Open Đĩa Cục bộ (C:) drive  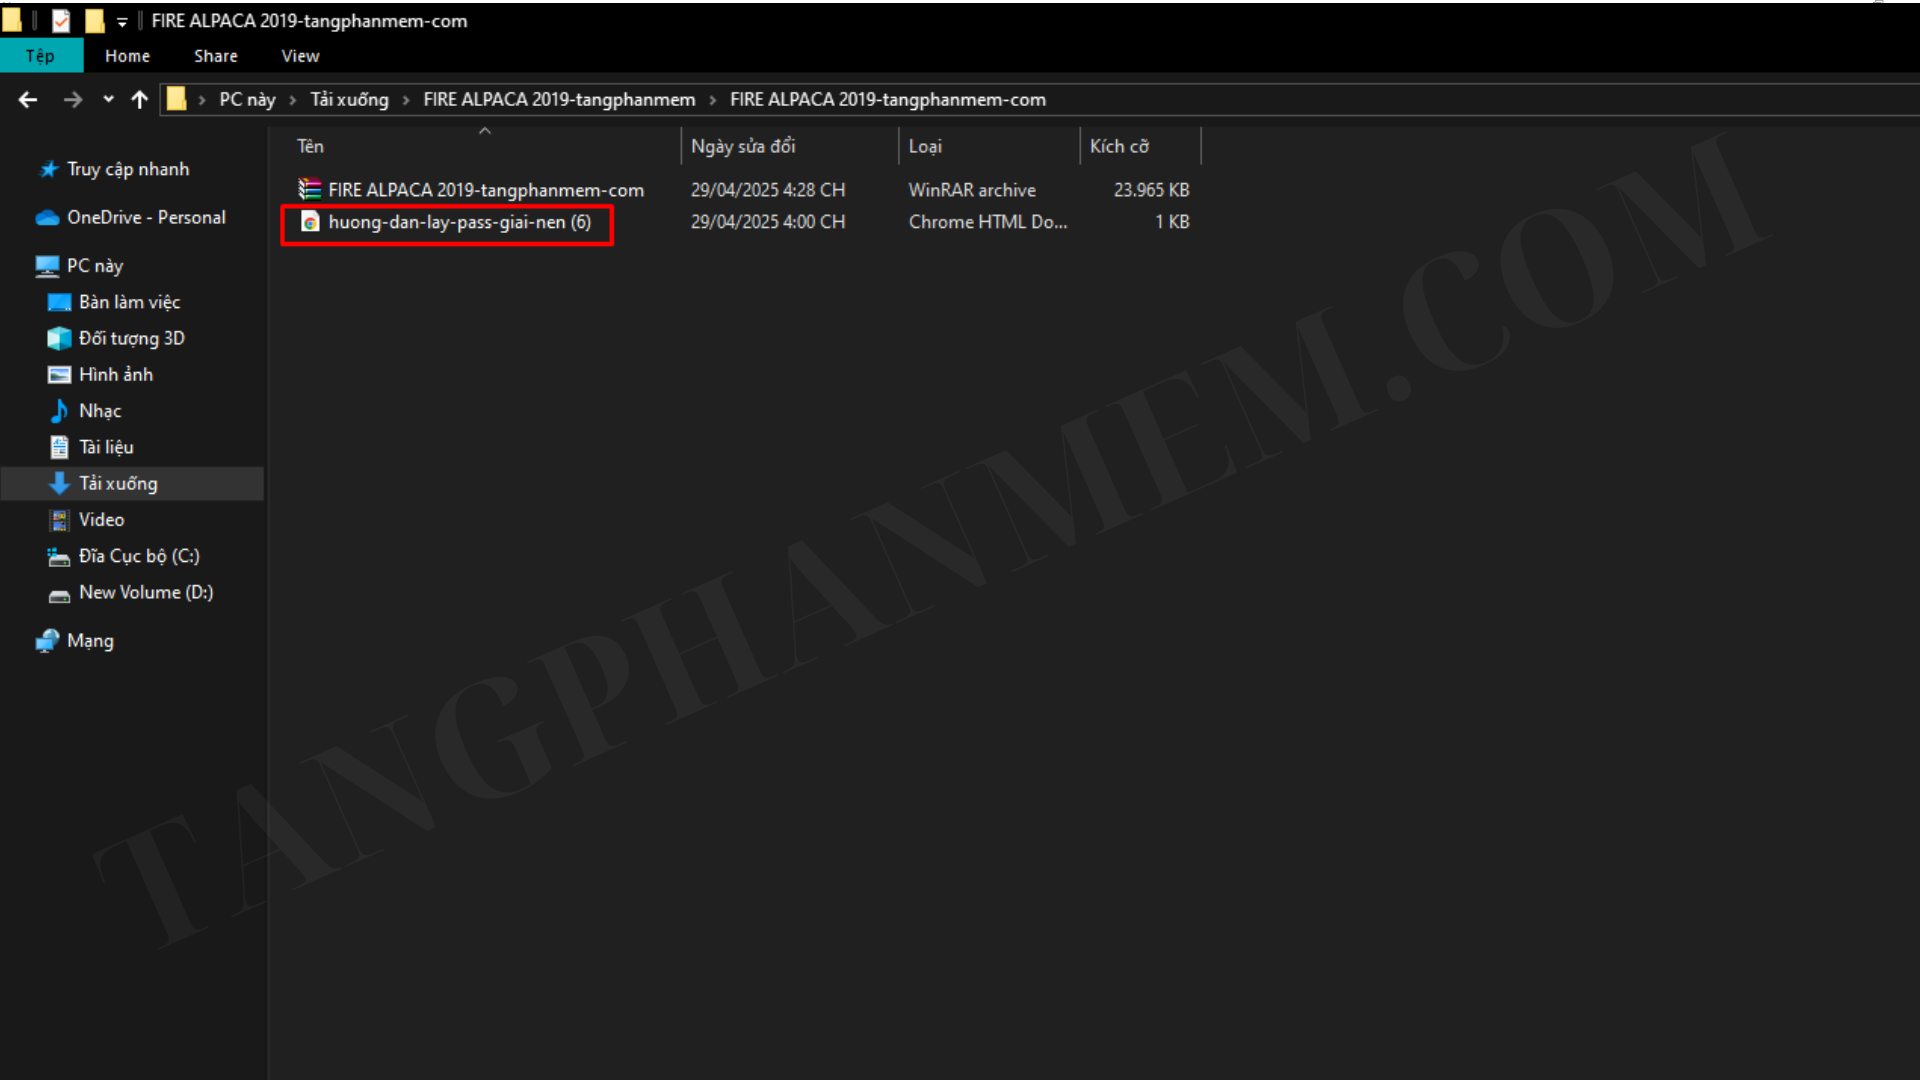139,556
